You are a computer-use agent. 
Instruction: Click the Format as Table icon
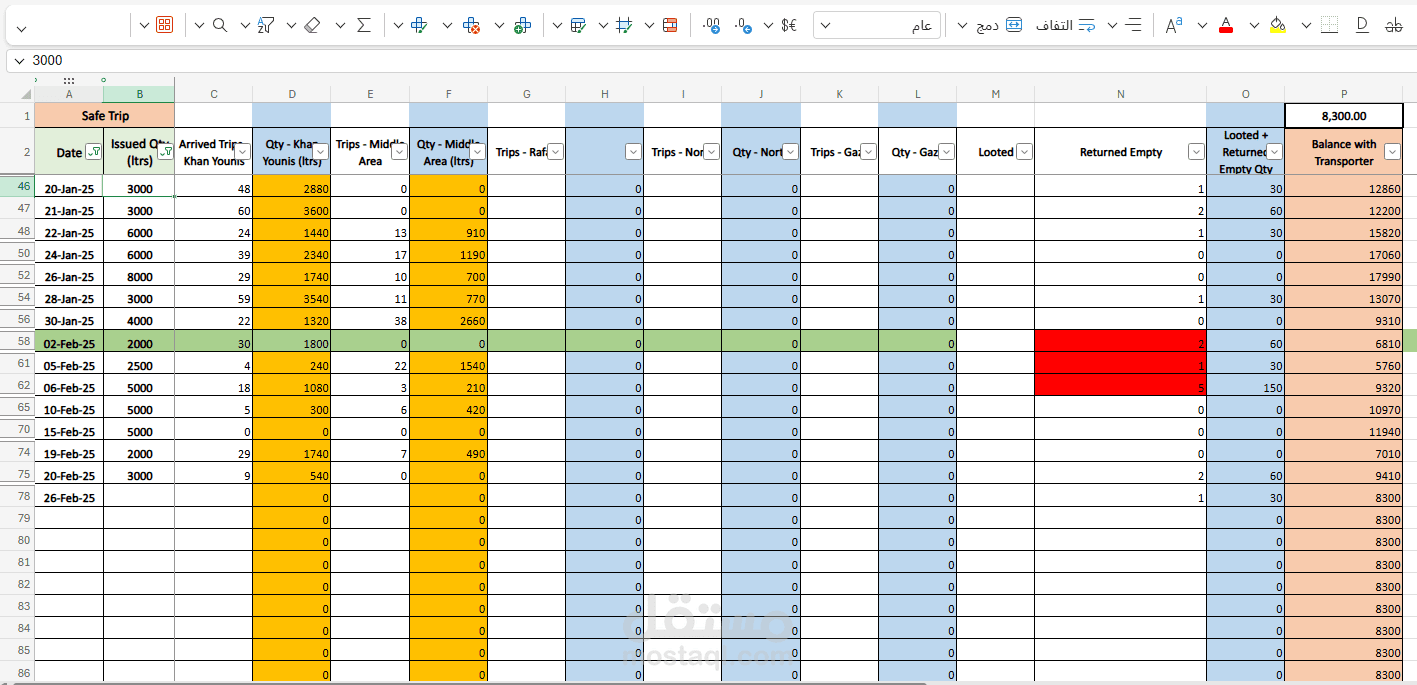(x=578, y=25)
